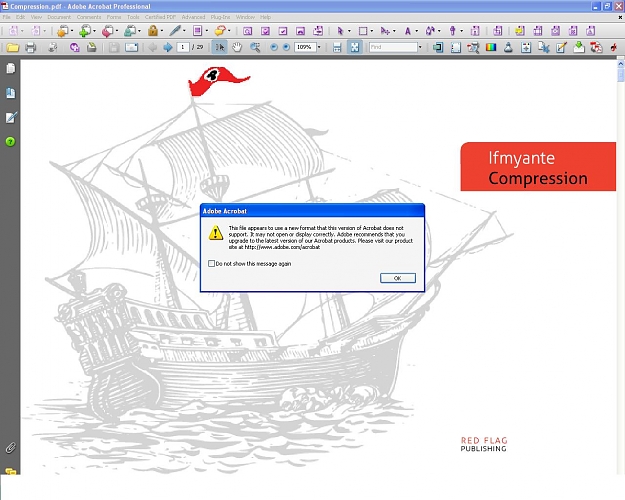Click the OK button in the Adobe Acrobat dialog

click(397, 278)
